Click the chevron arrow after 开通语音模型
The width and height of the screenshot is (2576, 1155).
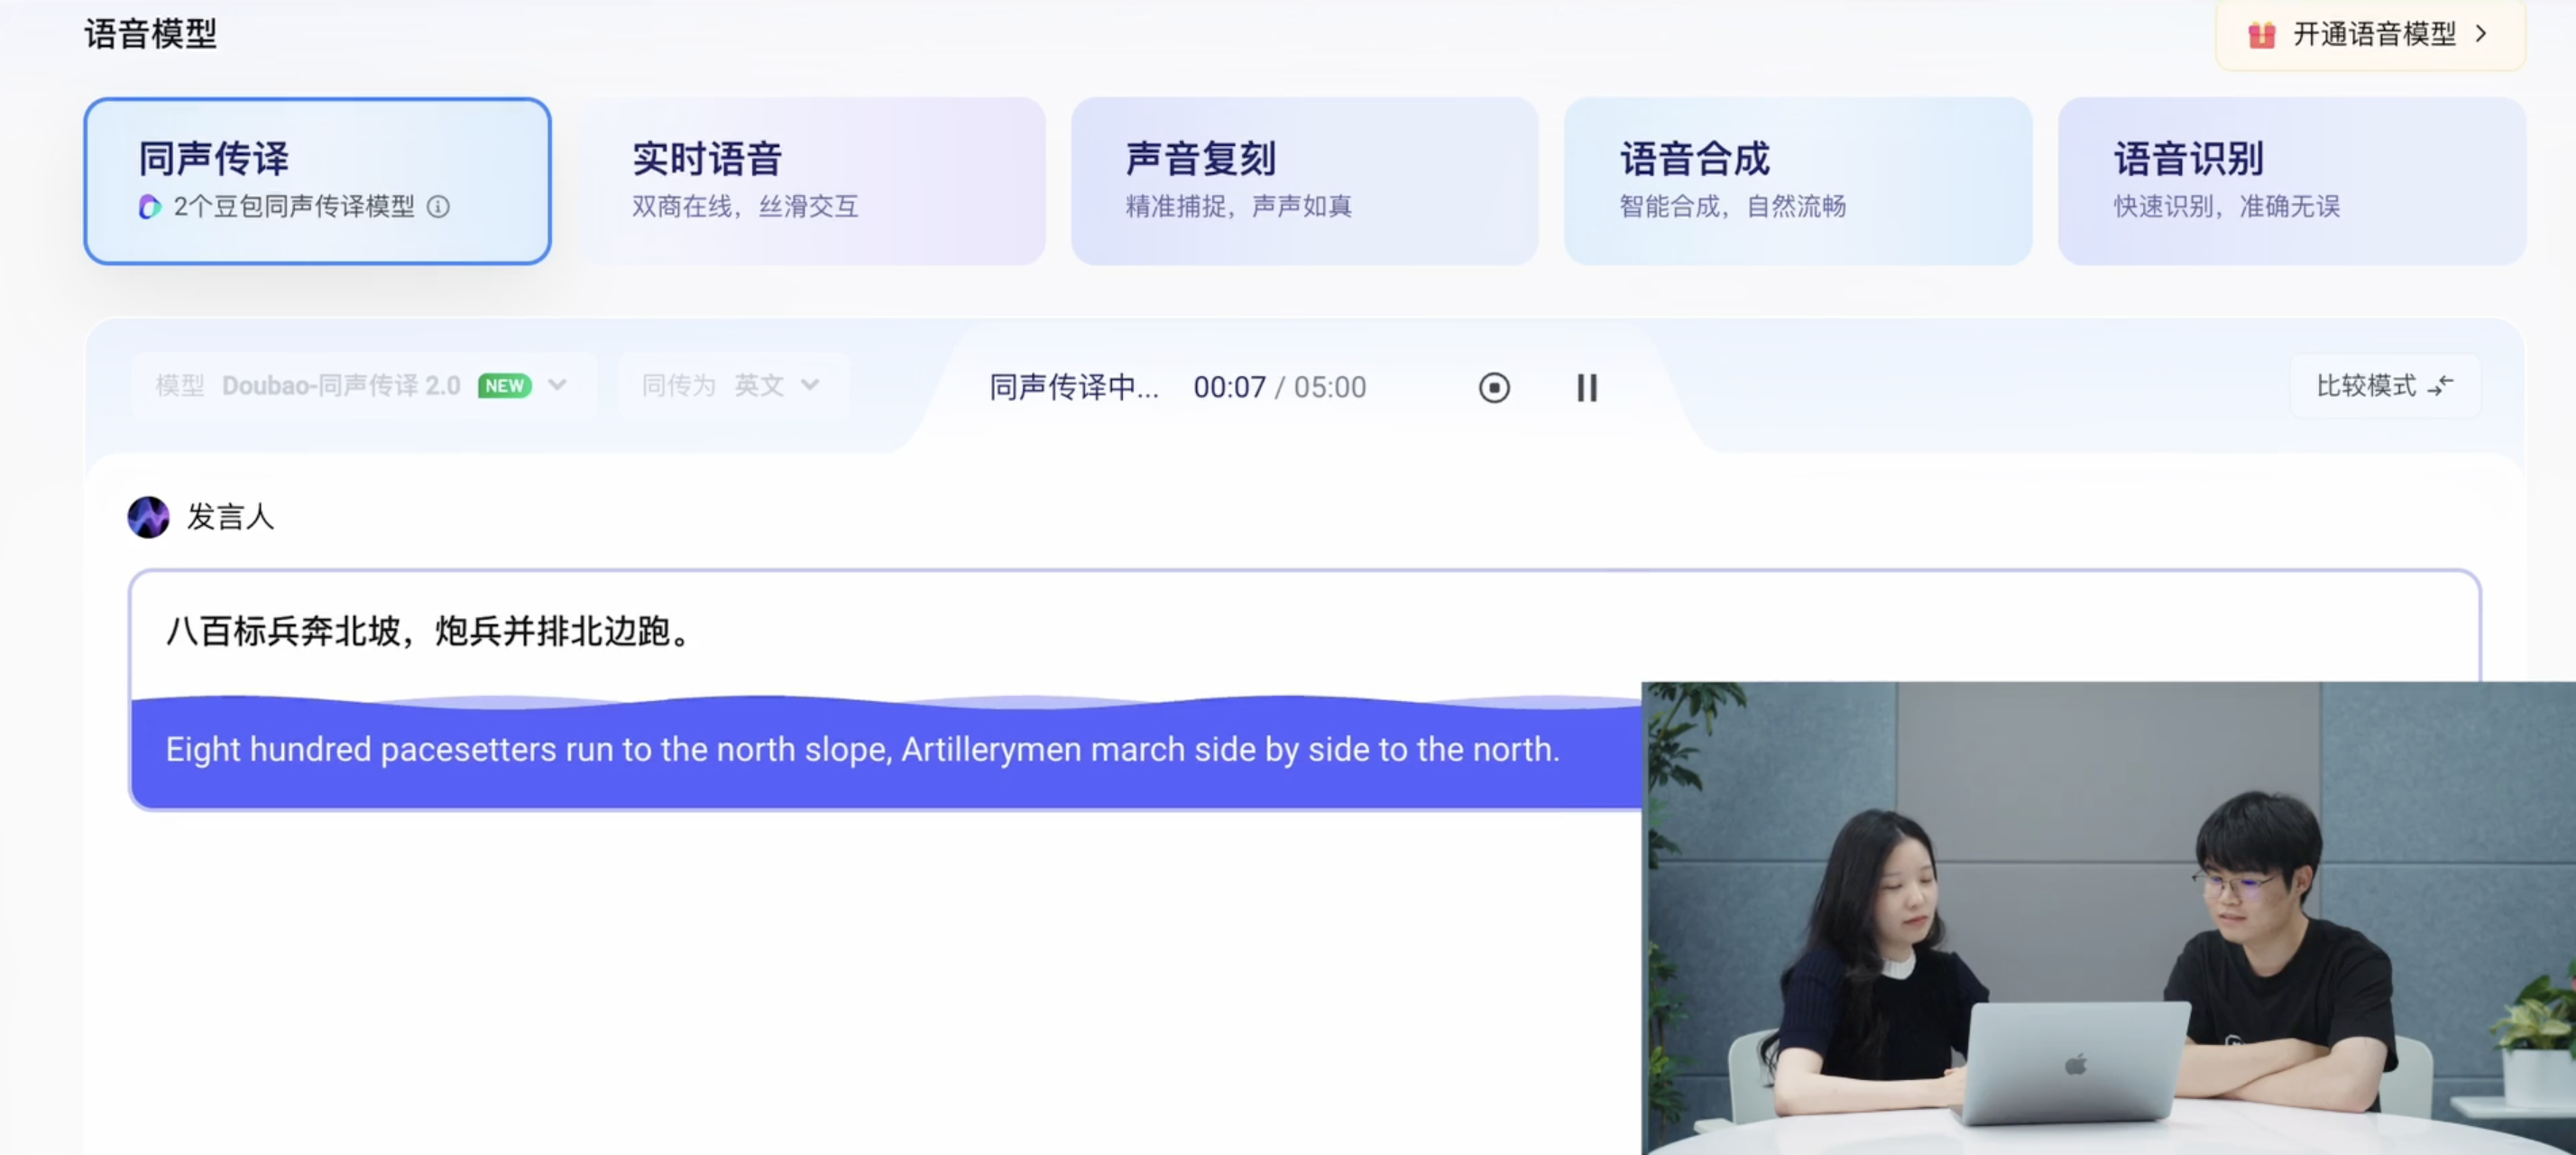2481,34
